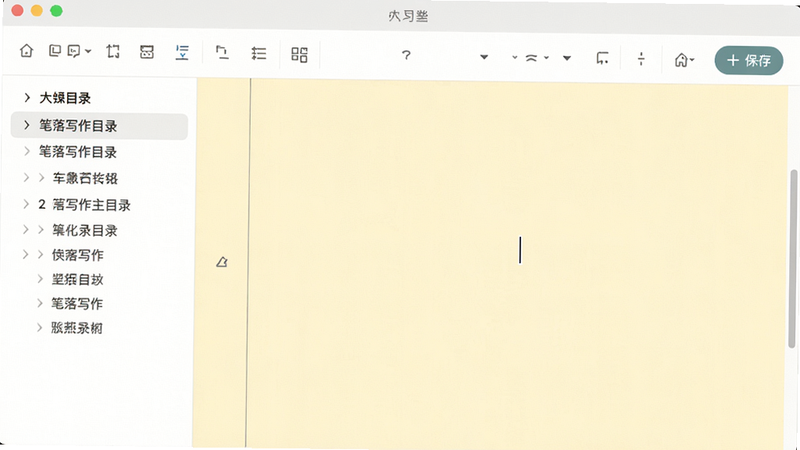Open dropdown arrow beside the comment bubble icon
The width and height of the screenshot is (800, 450).
coord(88,51)
